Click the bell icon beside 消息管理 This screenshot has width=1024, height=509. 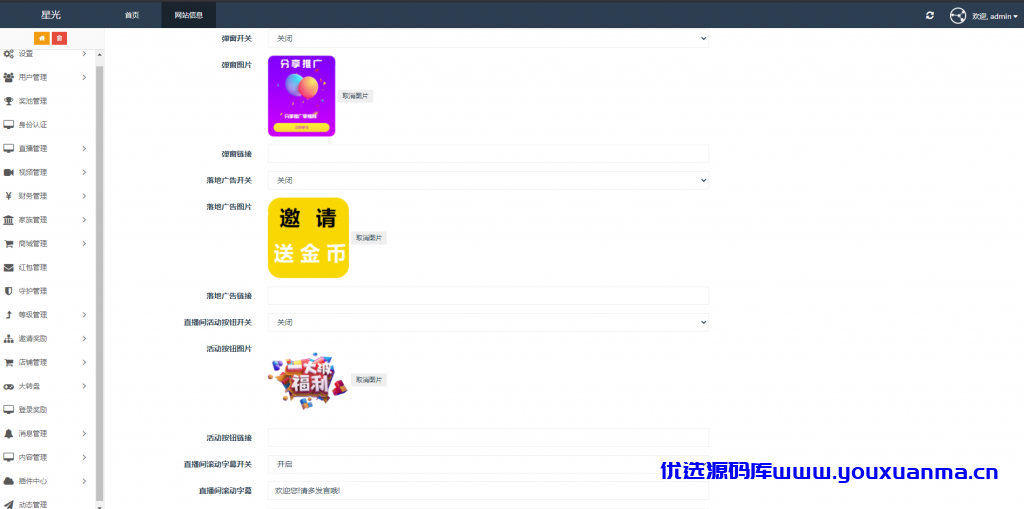pos(8,433)
